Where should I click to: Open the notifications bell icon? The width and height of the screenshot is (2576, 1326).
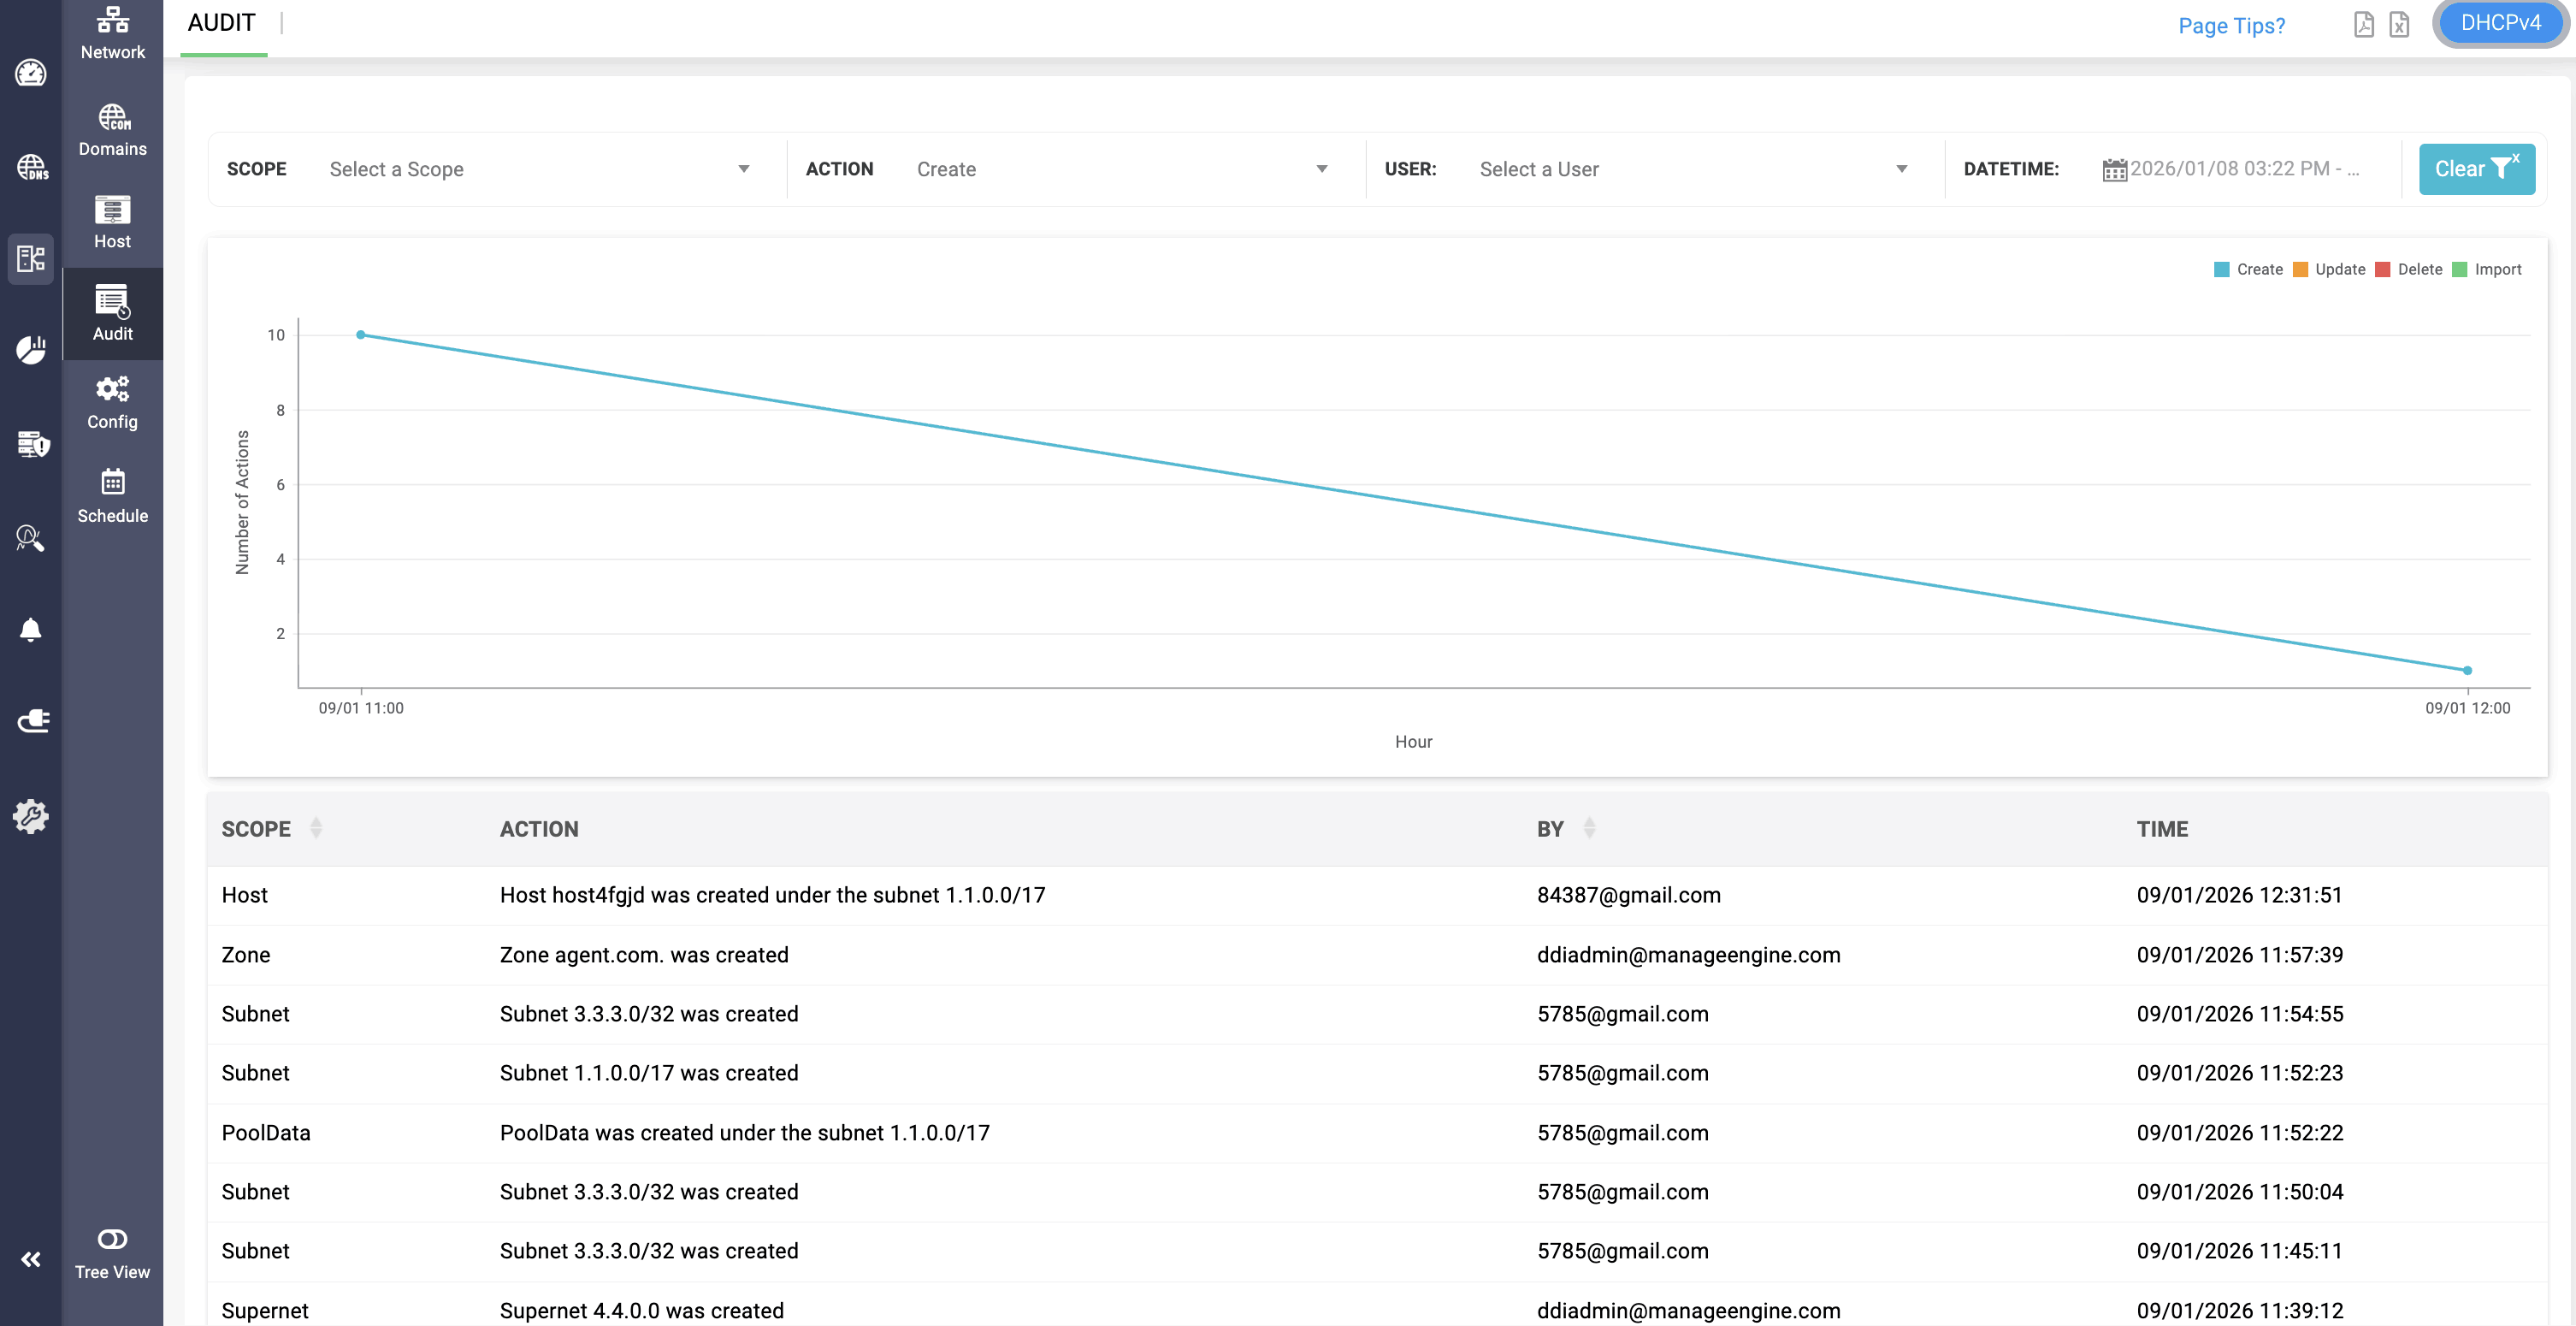pyautogui.click(x=30, y=629)
